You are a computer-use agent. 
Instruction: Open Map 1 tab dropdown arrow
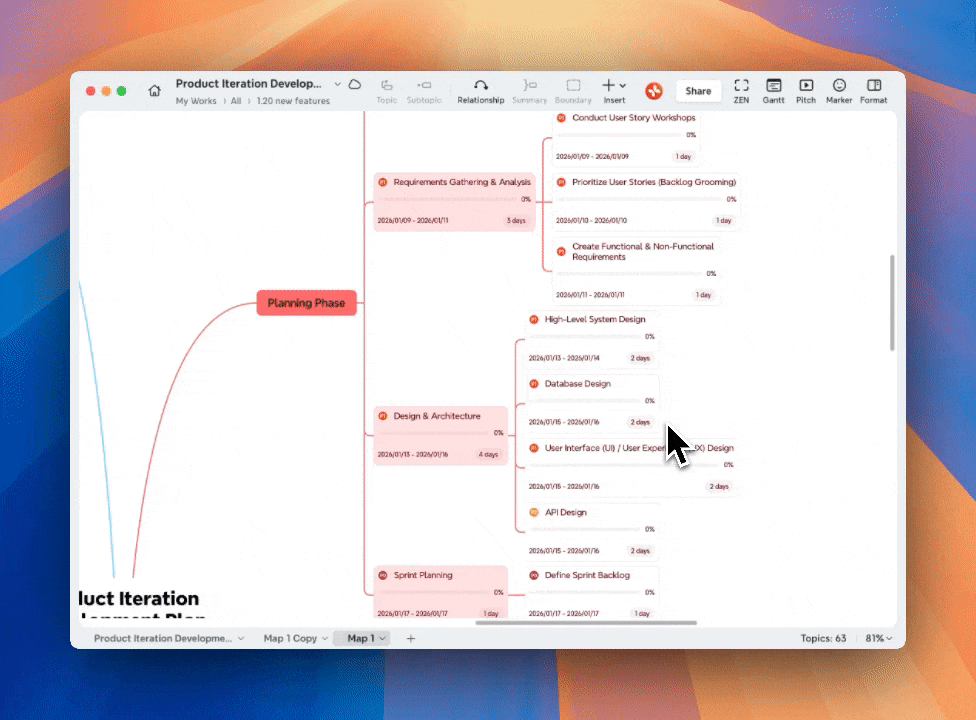pos(383,638)
